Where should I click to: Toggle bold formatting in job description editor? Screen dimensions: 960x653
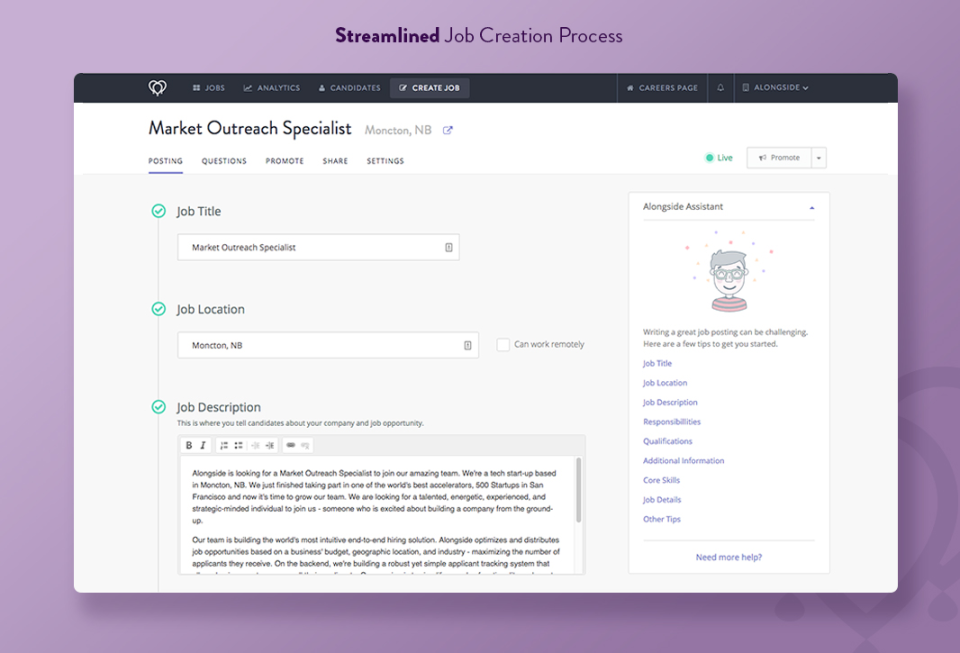click(190, 445)
